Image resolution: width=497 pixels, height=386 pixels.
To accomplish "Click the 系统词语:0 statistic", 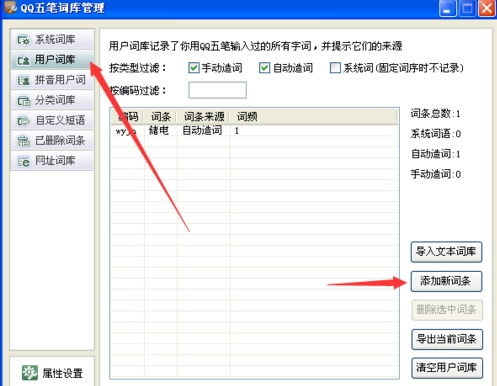I will pyautogui.click(x=436, y=134).
